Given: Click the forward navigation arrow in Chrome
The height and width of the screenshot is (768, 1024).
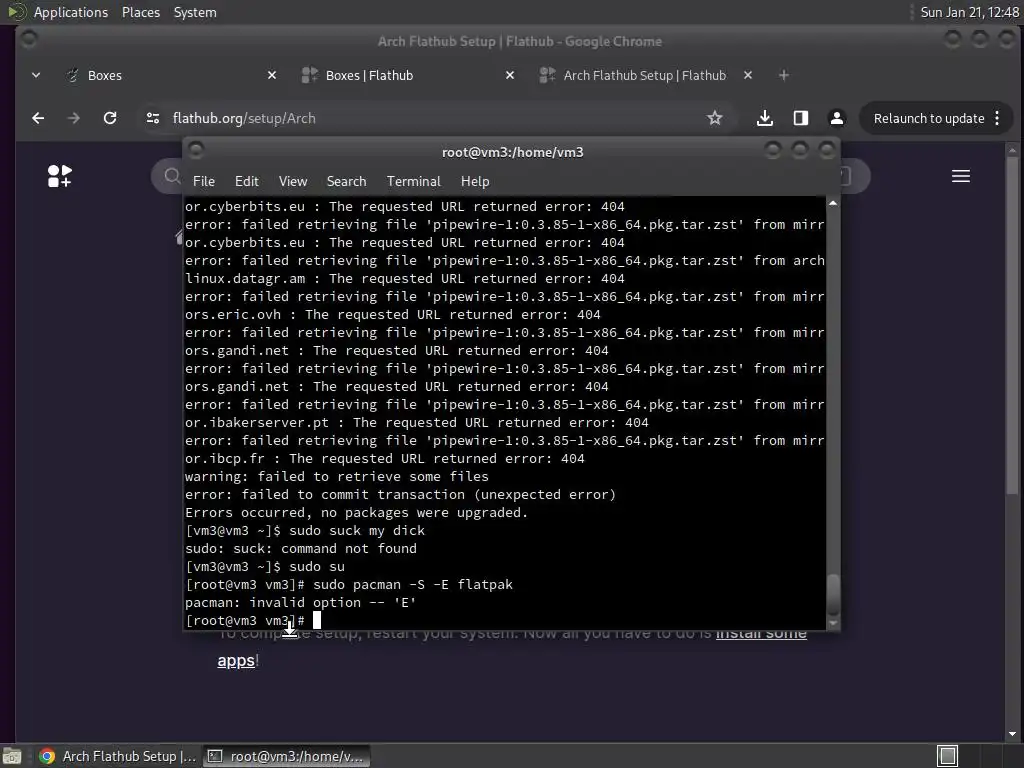Looking at the screenshot, I should tap(74, 118).
